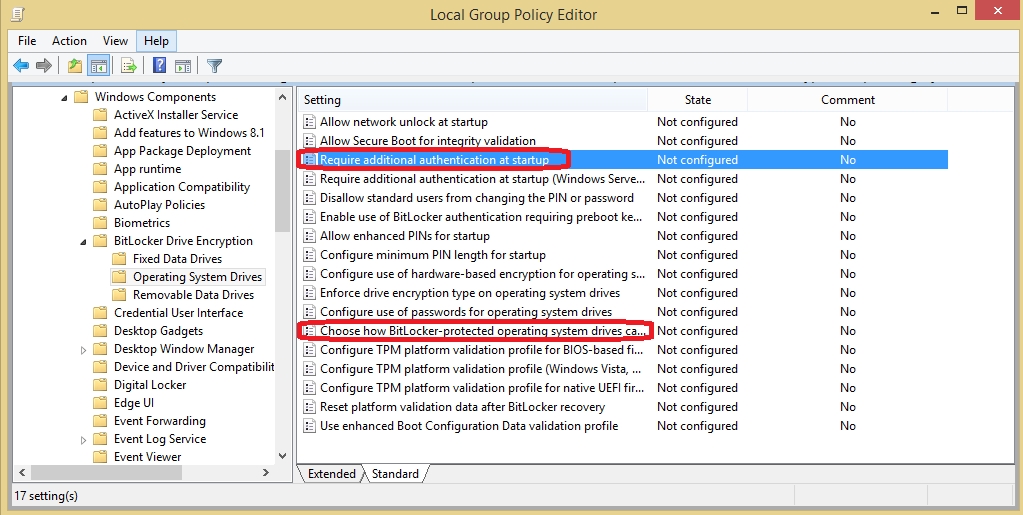Click icon beside Allow Secure Boot setting
The width and height of the screenshot is (1023, 515).
(x=309, y=141)
